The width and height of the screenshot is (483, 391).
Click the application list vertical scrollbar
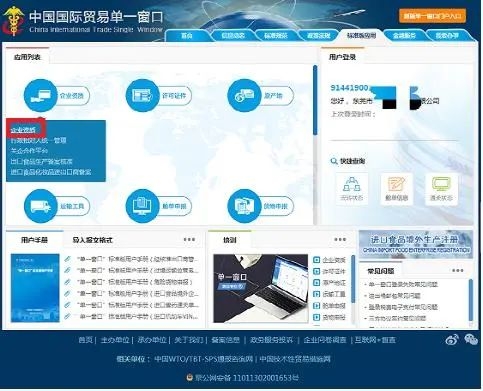315,100
